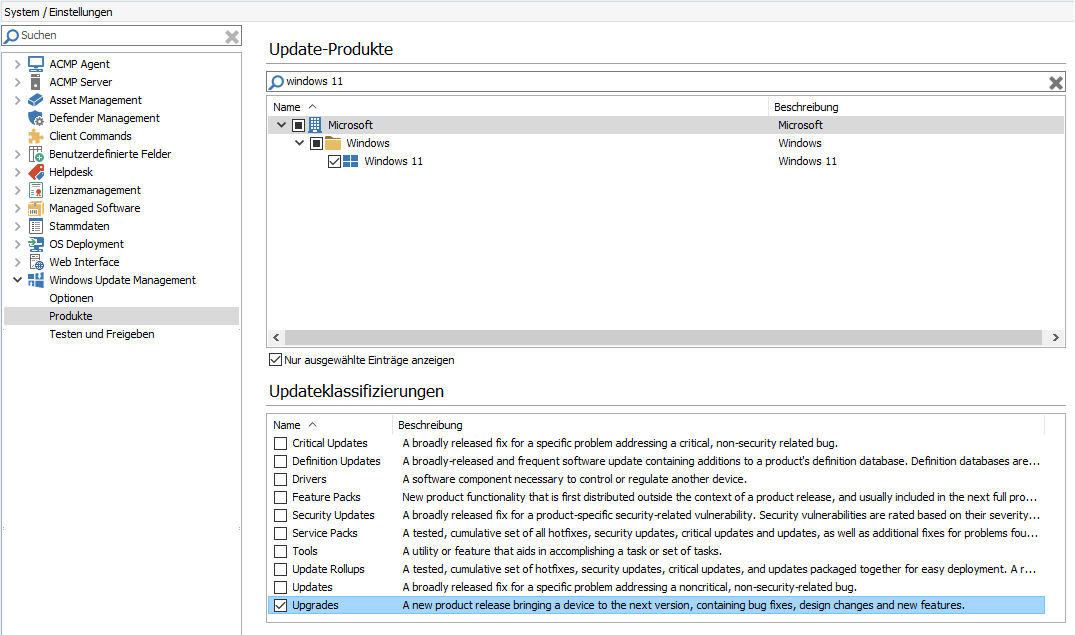Clear the settings search with the X
1075x635 pixels.
pos(232,36)
